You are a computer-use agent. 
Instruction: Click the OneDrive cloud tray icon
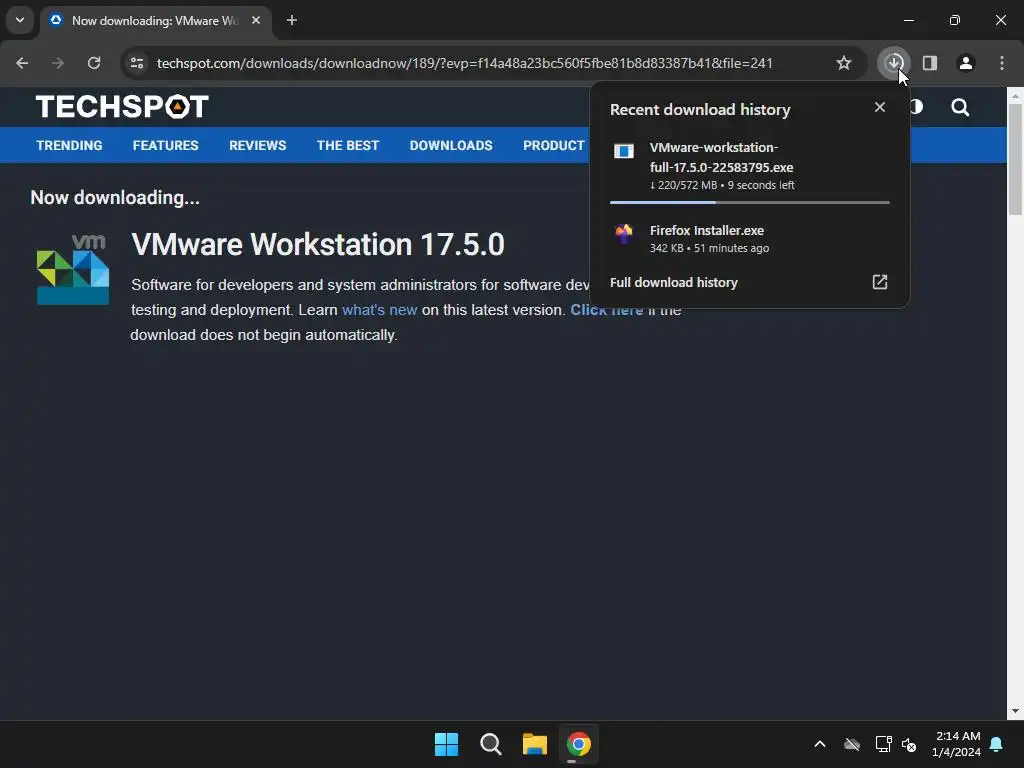(852, 744)
